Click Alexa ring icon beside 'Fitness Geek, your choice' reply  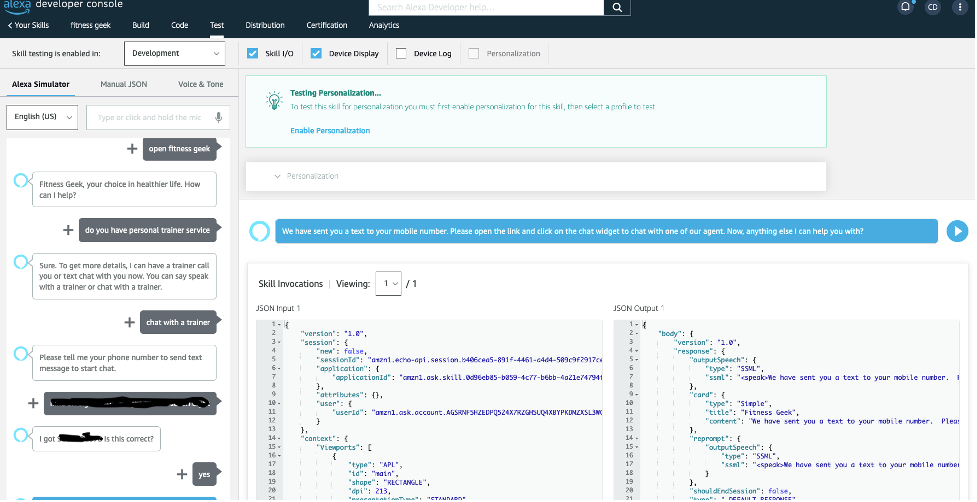[21, 181]
